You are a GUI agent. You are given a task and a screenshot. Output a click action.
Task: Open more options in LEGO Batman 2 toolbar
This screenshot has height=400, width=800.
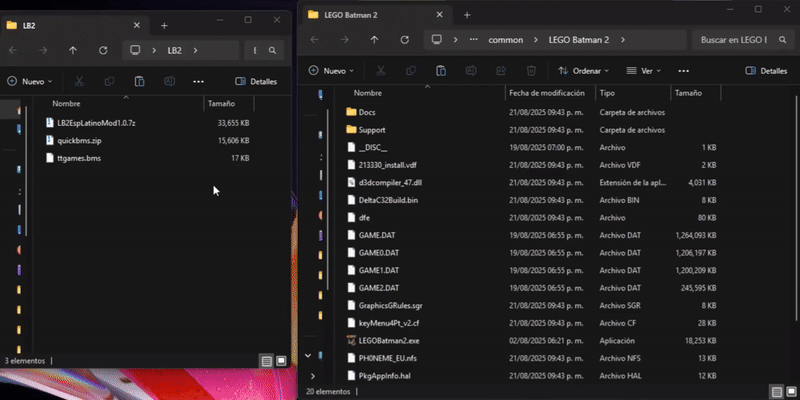pos(684,71)
